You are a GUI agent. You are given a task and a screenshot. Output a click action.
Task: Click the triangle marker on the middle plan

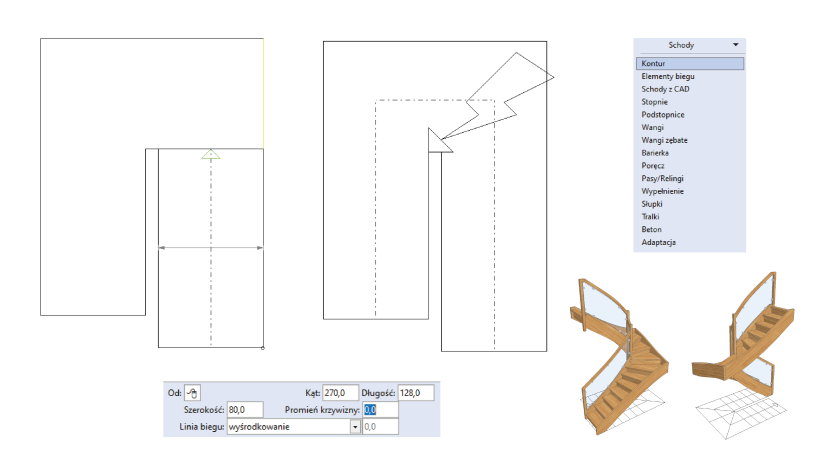pyautogui.click(x=437, y=142)
